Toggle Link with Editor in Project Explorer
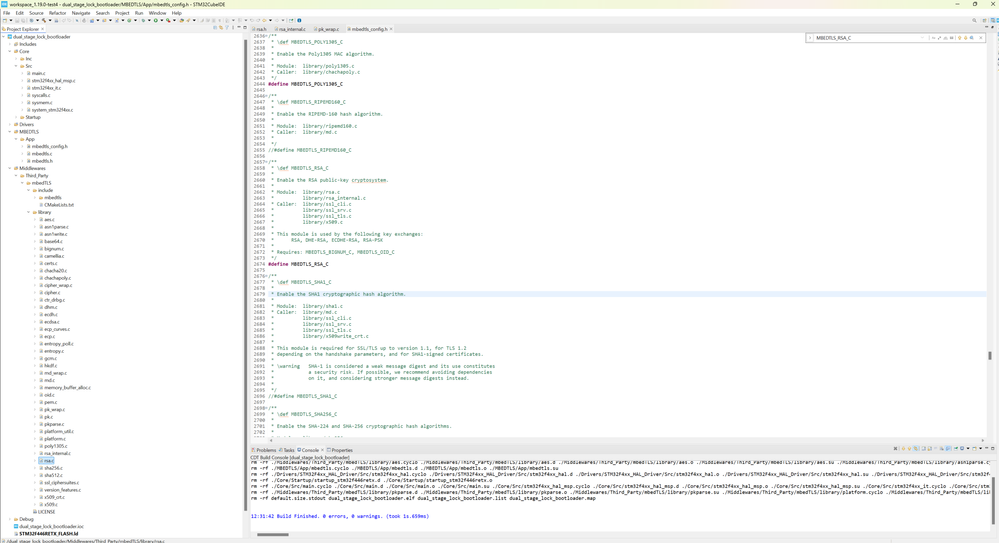Image resolution: width=999 pixels, height=543 pixels. point(220,28)
